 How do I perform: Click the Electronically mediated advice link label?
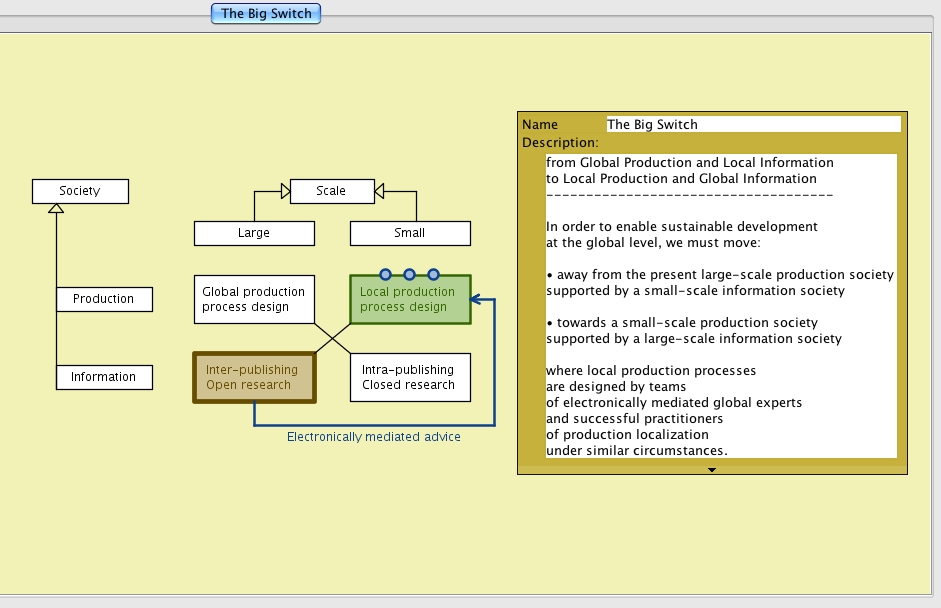click(x=374, y=437)
